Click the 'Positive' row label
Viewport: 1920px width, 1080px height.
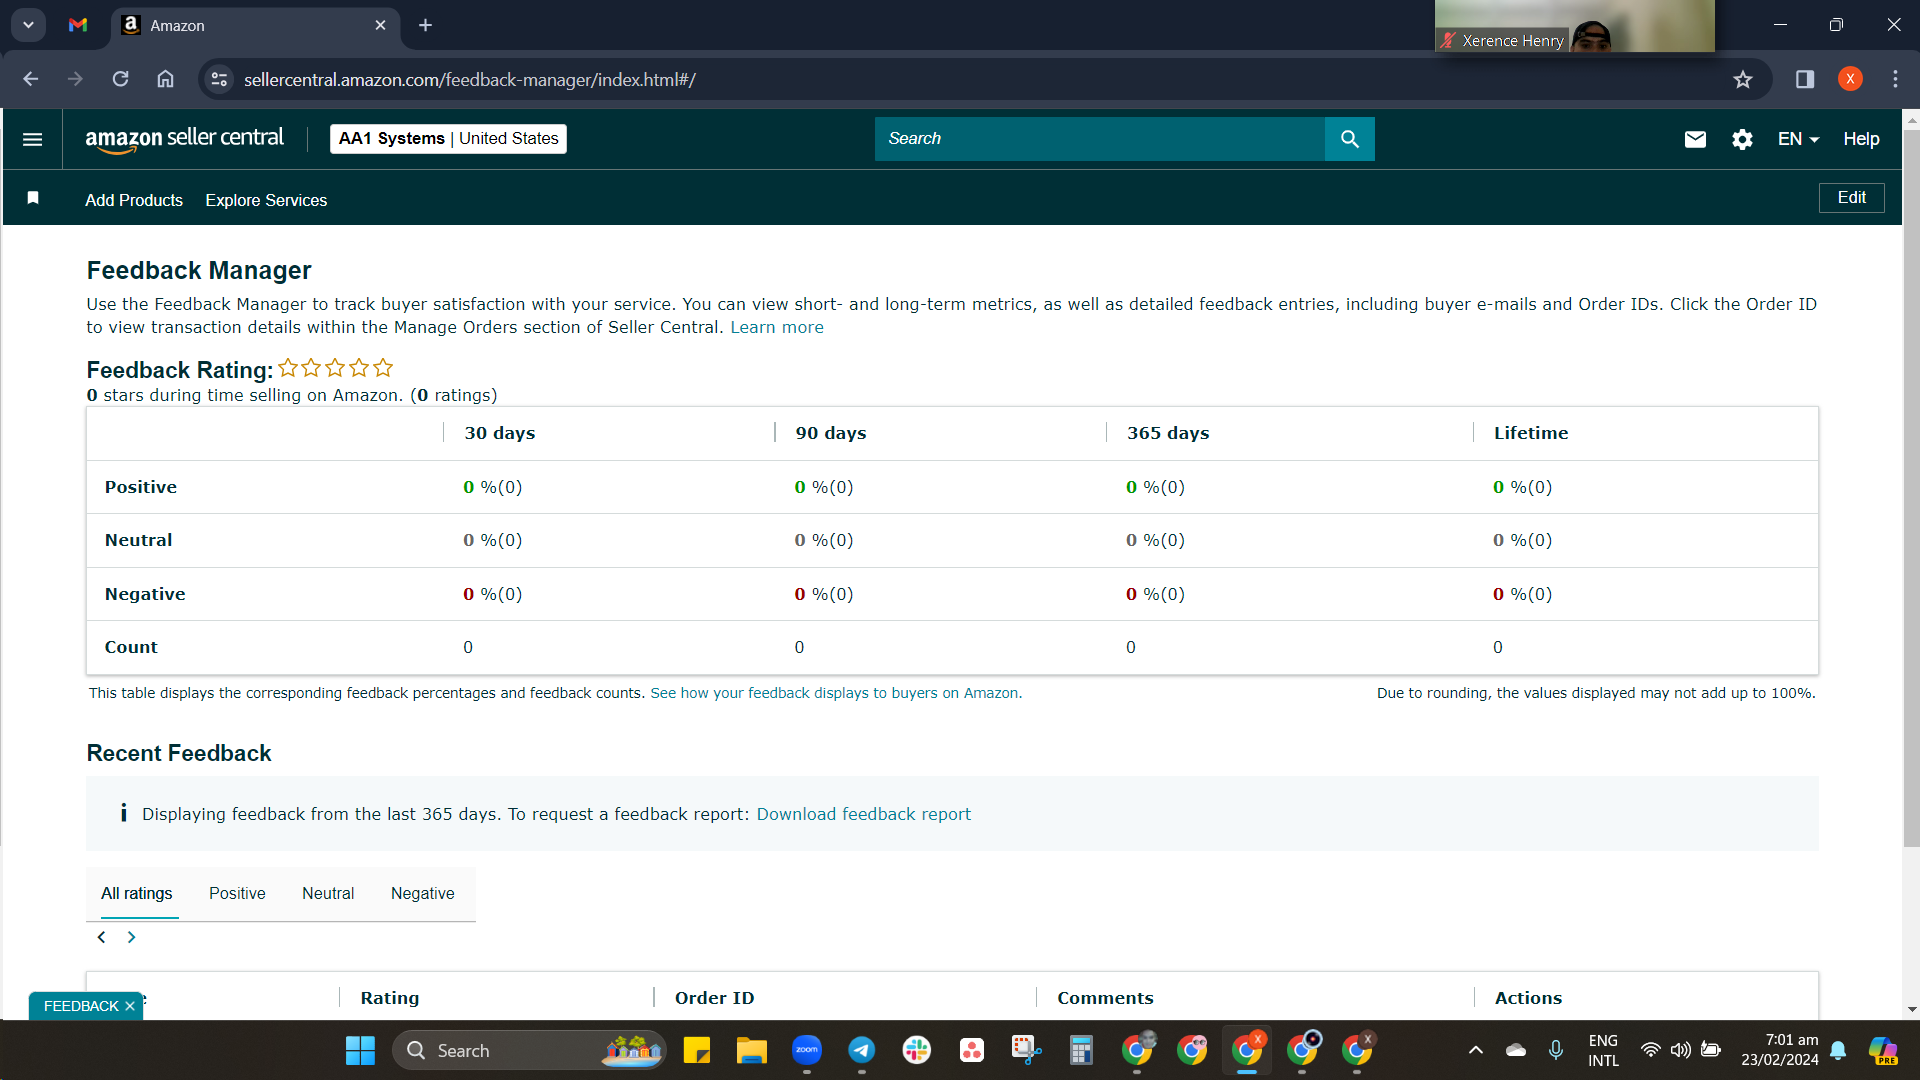(141, 487)
